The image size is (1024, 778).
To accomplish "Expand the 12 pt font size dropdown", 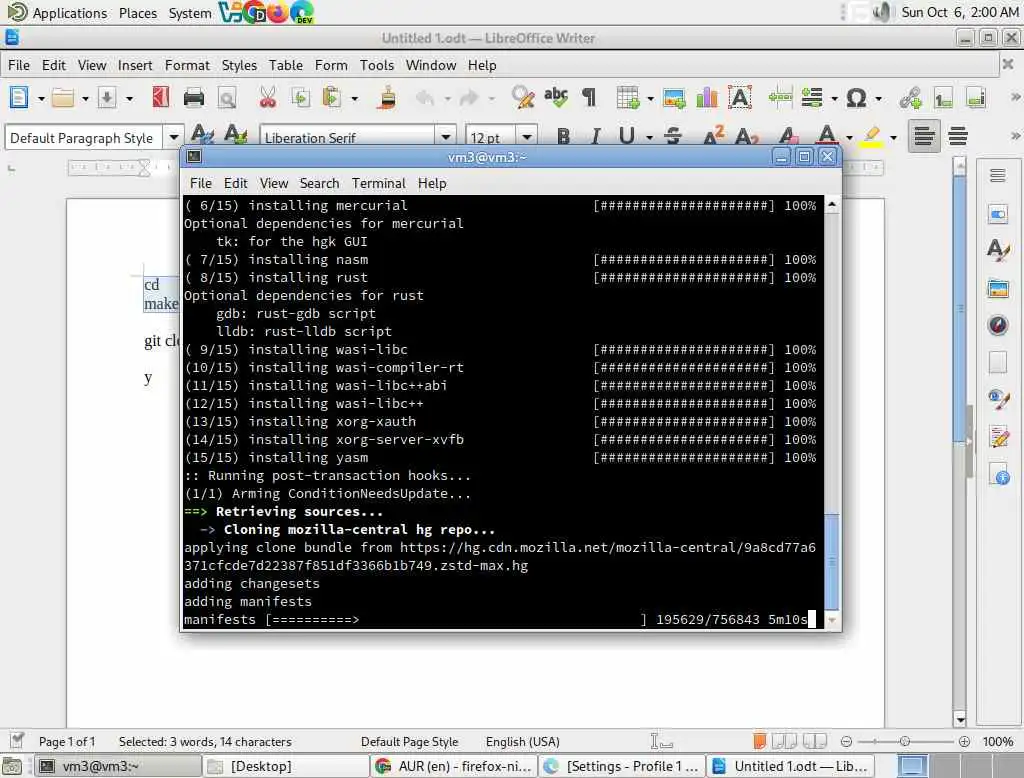I will pyautogui.click(x=526, y=137).
